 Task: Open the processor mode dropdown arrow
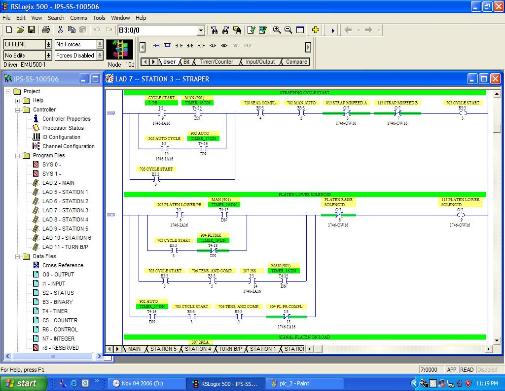click(x=49, y=44)
